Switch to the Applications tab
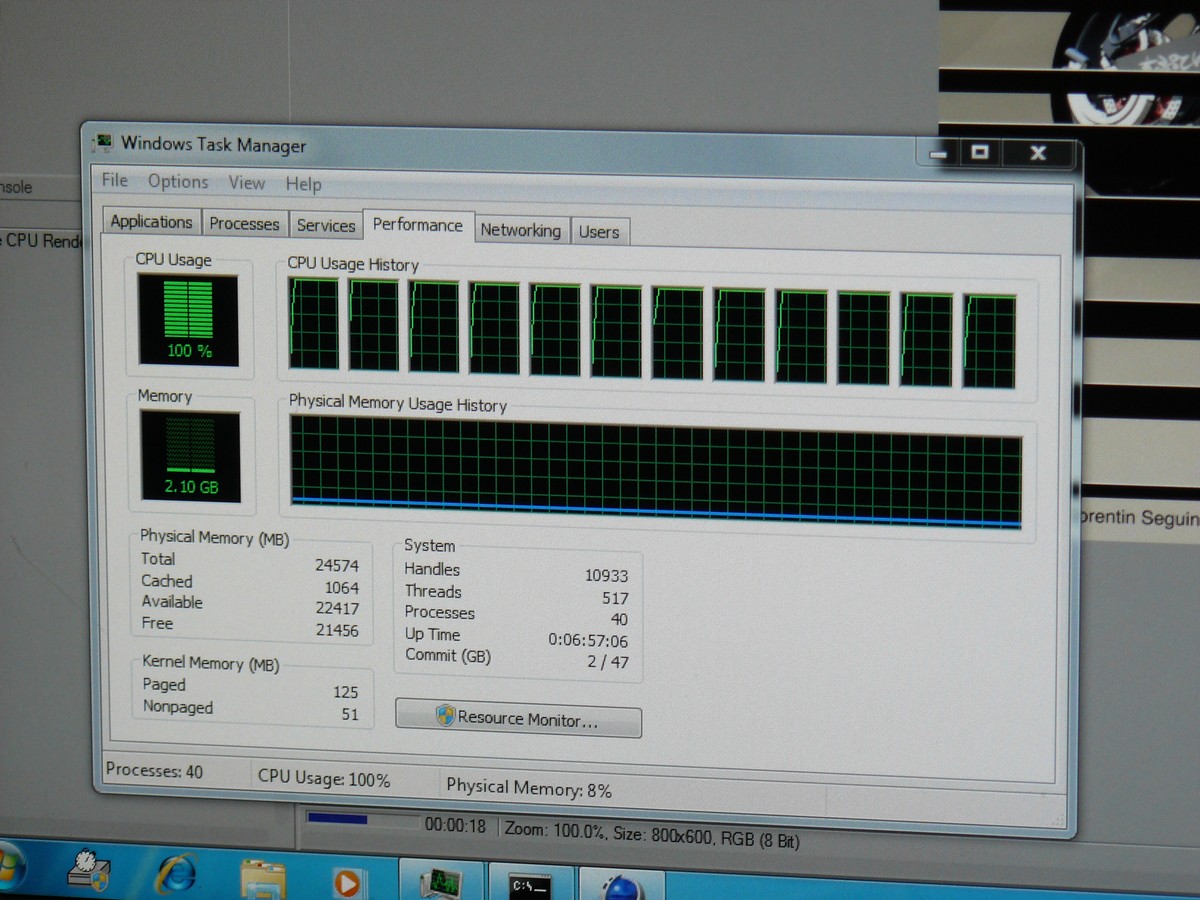Screen dimensions: 1200x900 point(151,222)
